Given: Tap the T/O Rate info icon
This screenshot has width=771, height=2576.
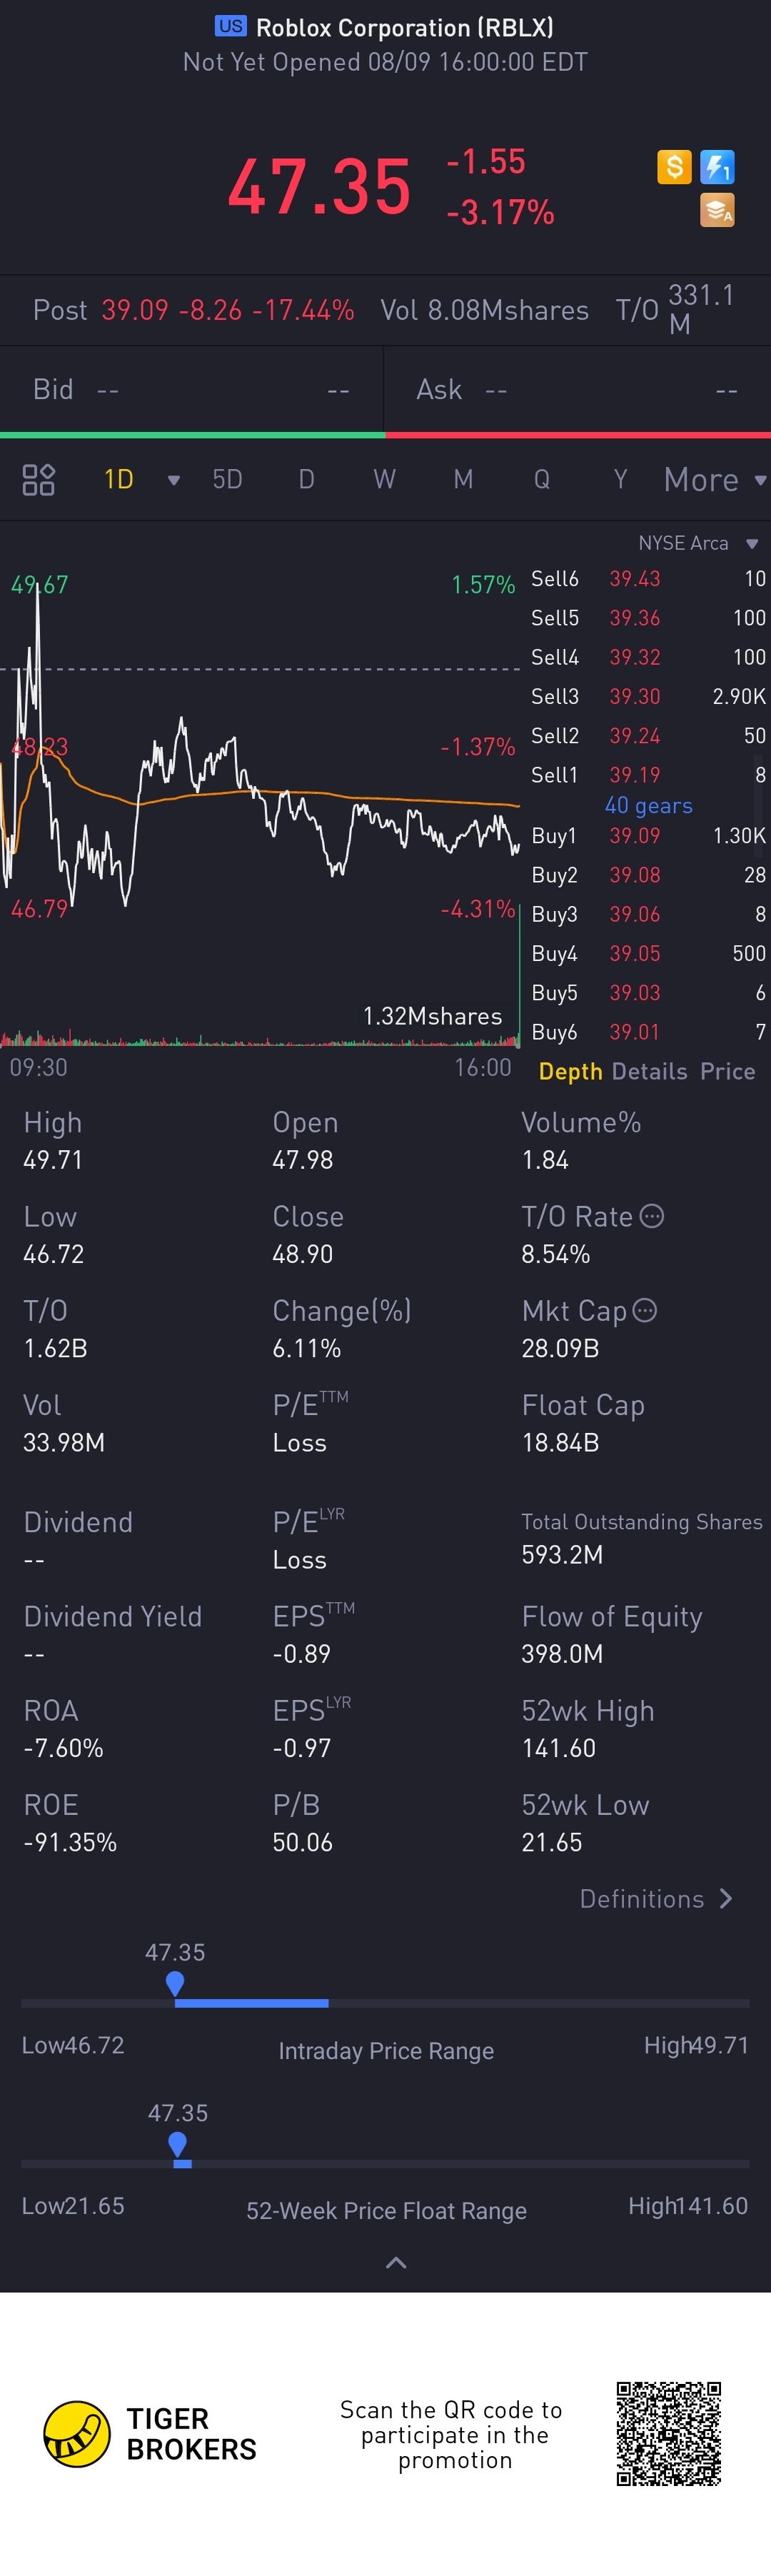Looking at the screenshot, I should (x=651, y=1217).
